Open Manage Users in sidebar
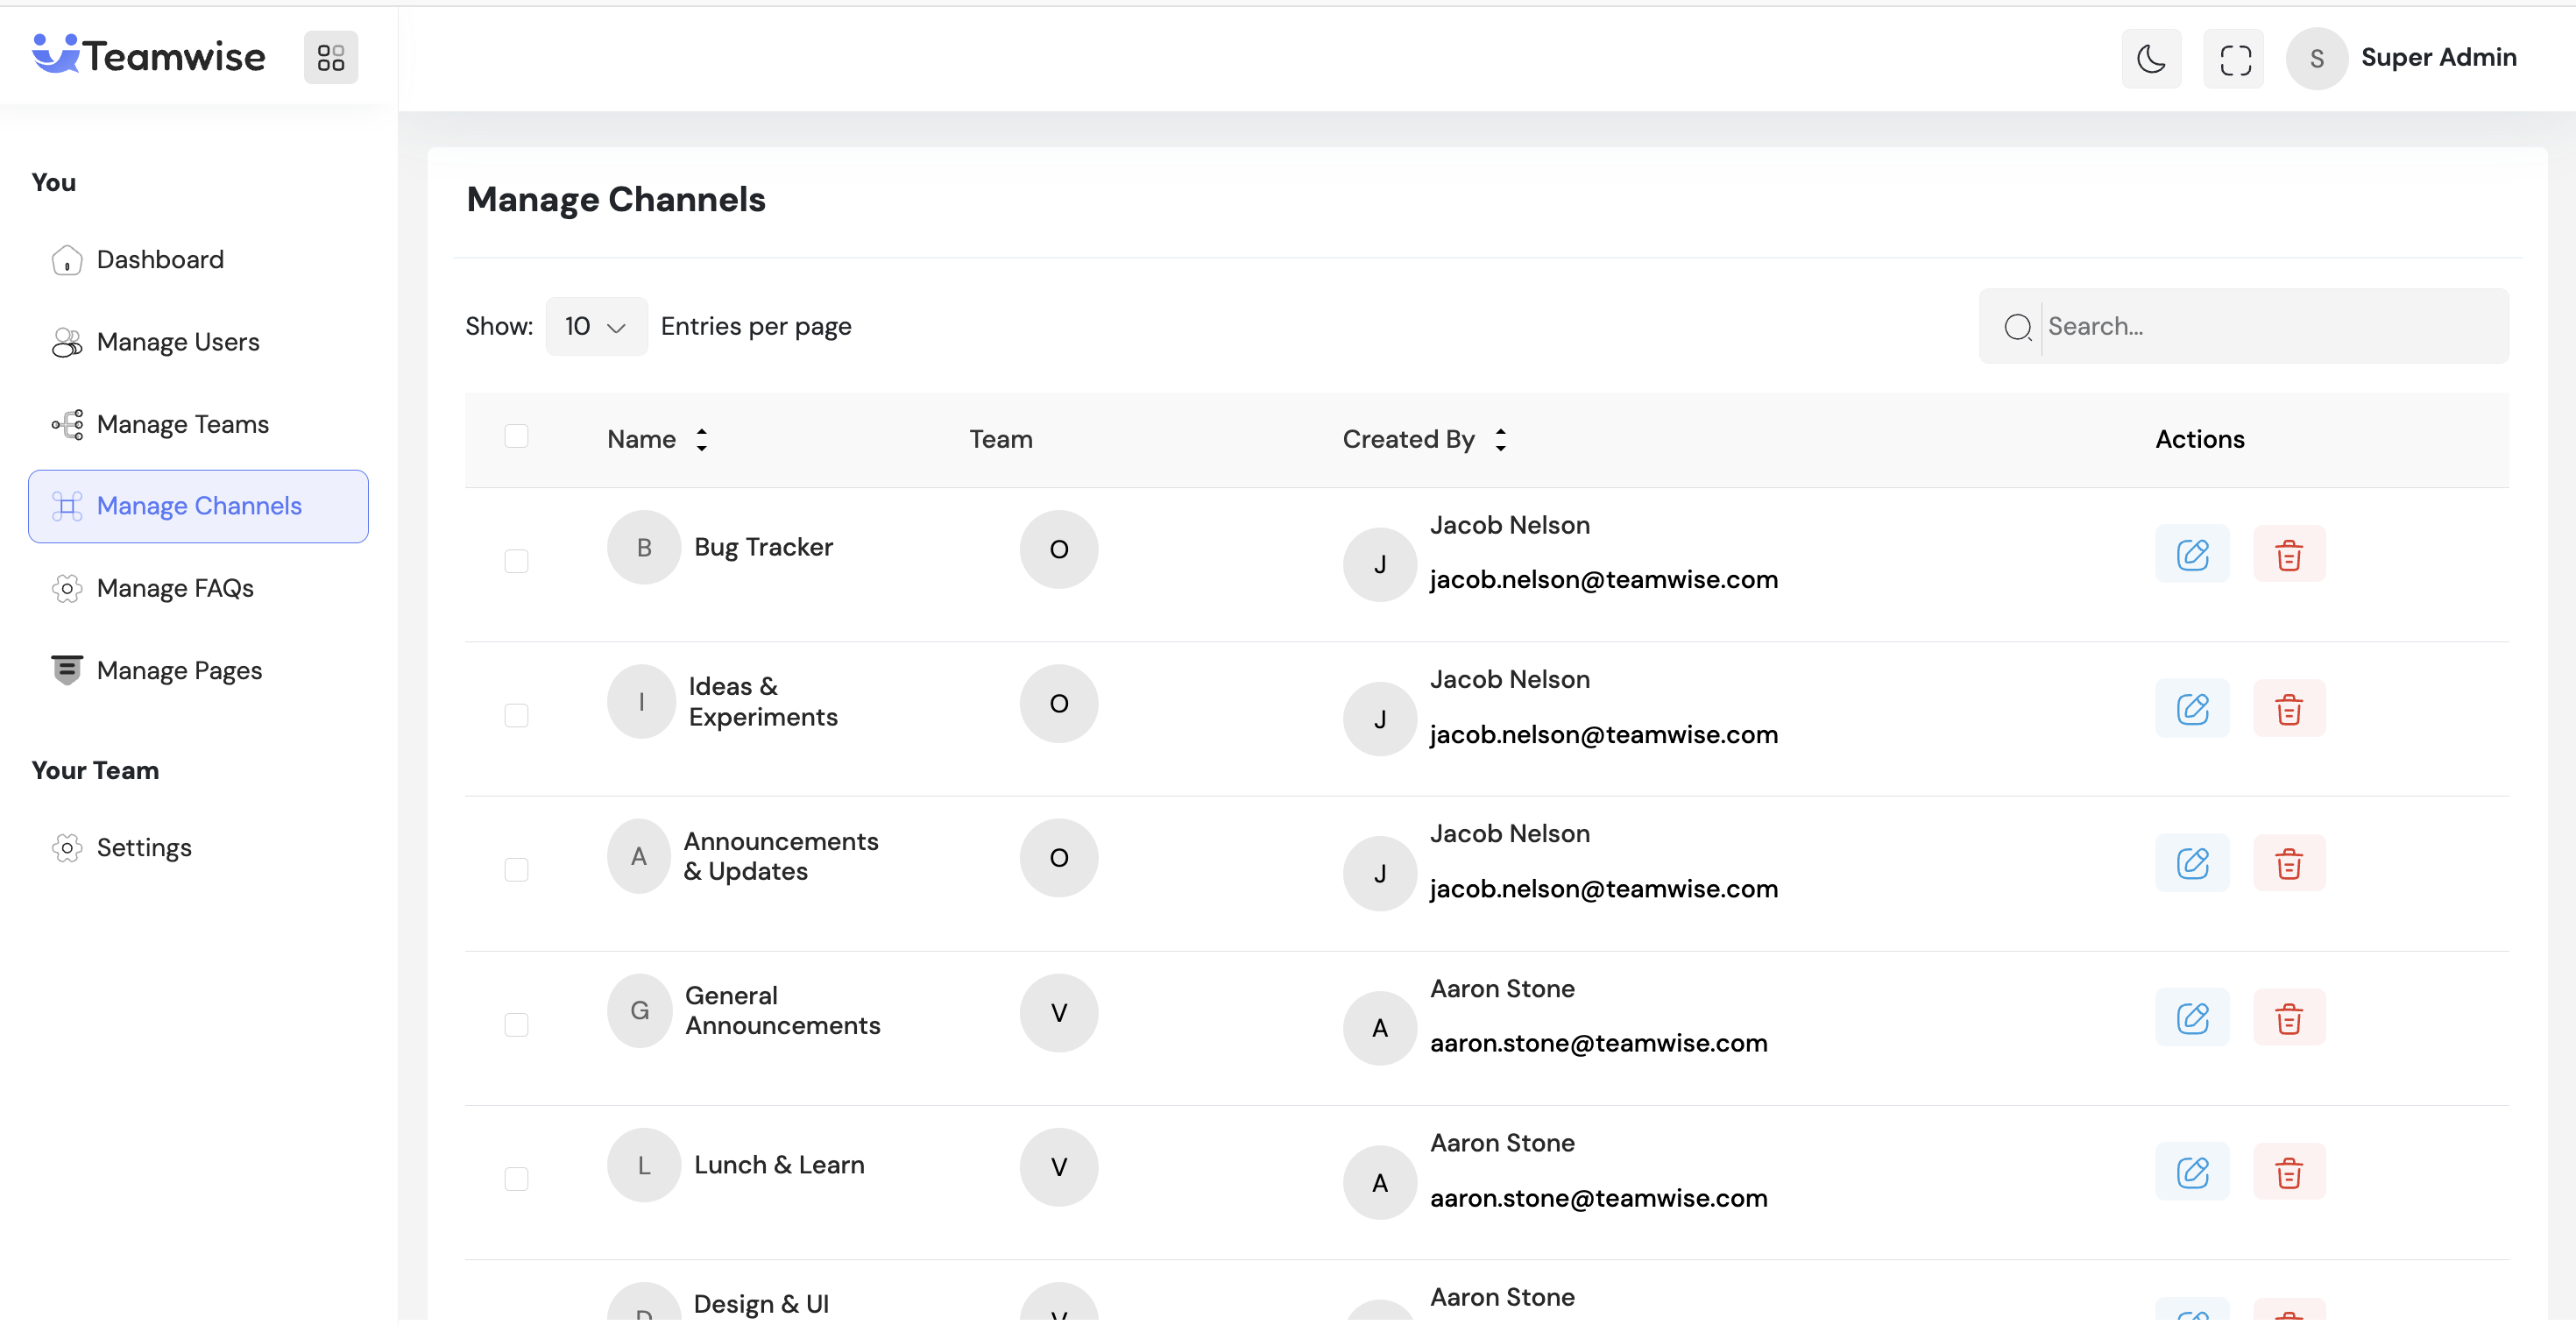Viewport: 2576px width, 1325px height. (x=178, y=342)
